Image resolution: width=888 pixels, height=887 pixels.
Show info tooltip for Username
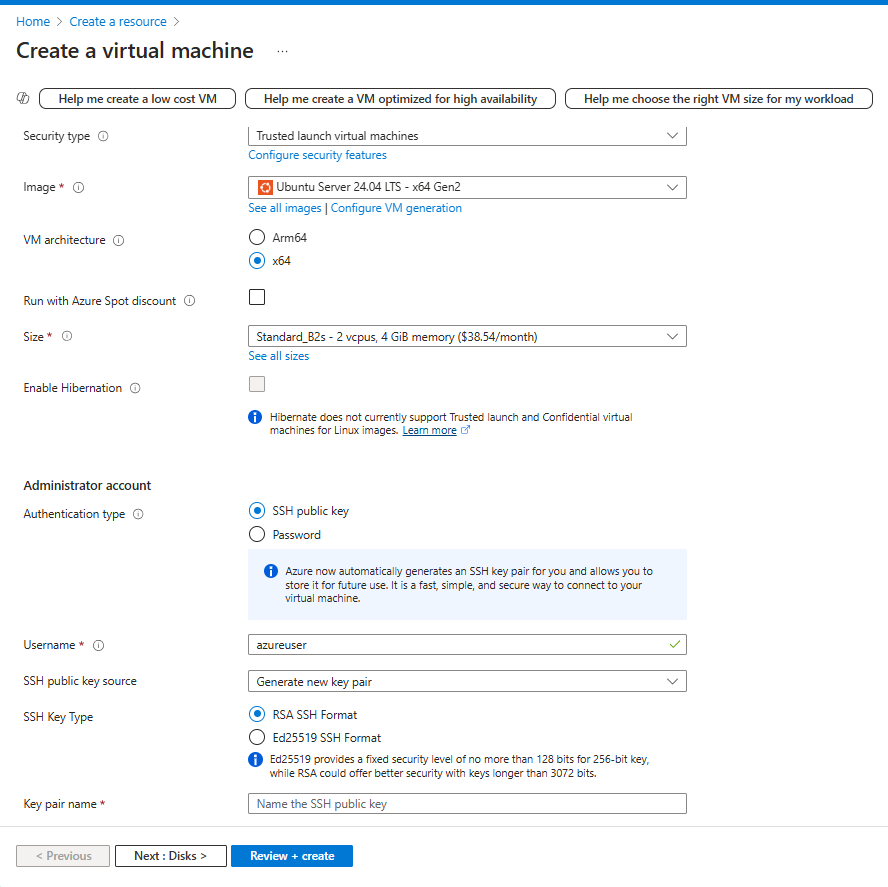pyautogui.click(x=99, y=645)
